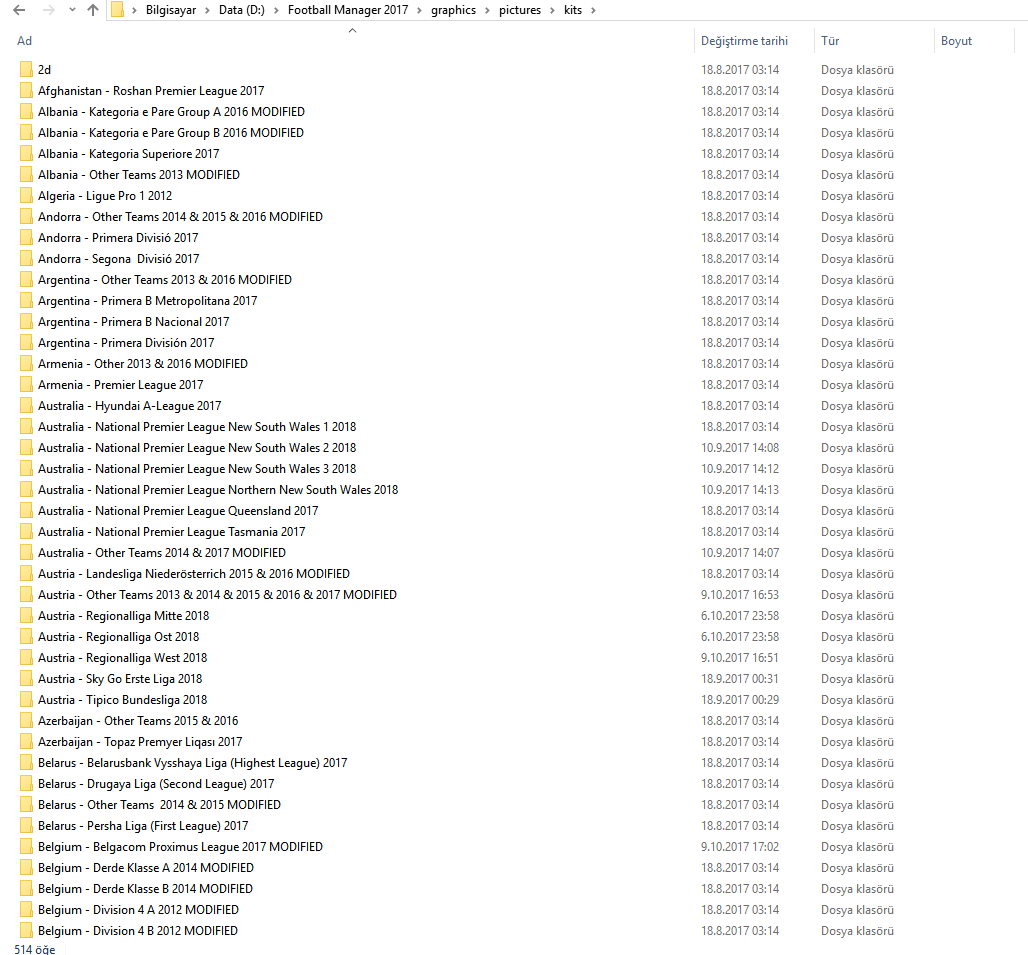This screenshot has width=1028, height=955.
Task: Sort by the Boyut column header
Action: click(956, 41)
